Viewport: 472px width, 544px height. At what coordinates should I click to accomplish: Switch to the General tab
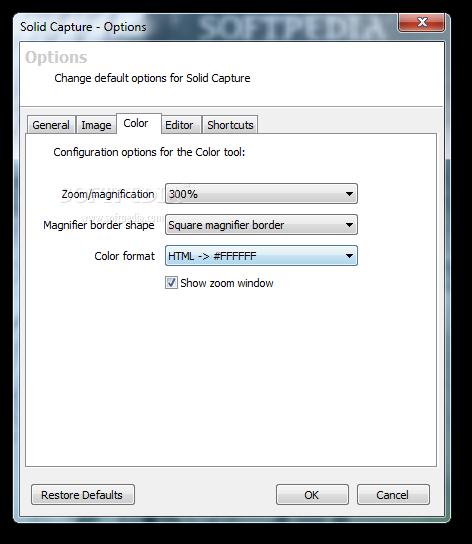tap(51, 125)
